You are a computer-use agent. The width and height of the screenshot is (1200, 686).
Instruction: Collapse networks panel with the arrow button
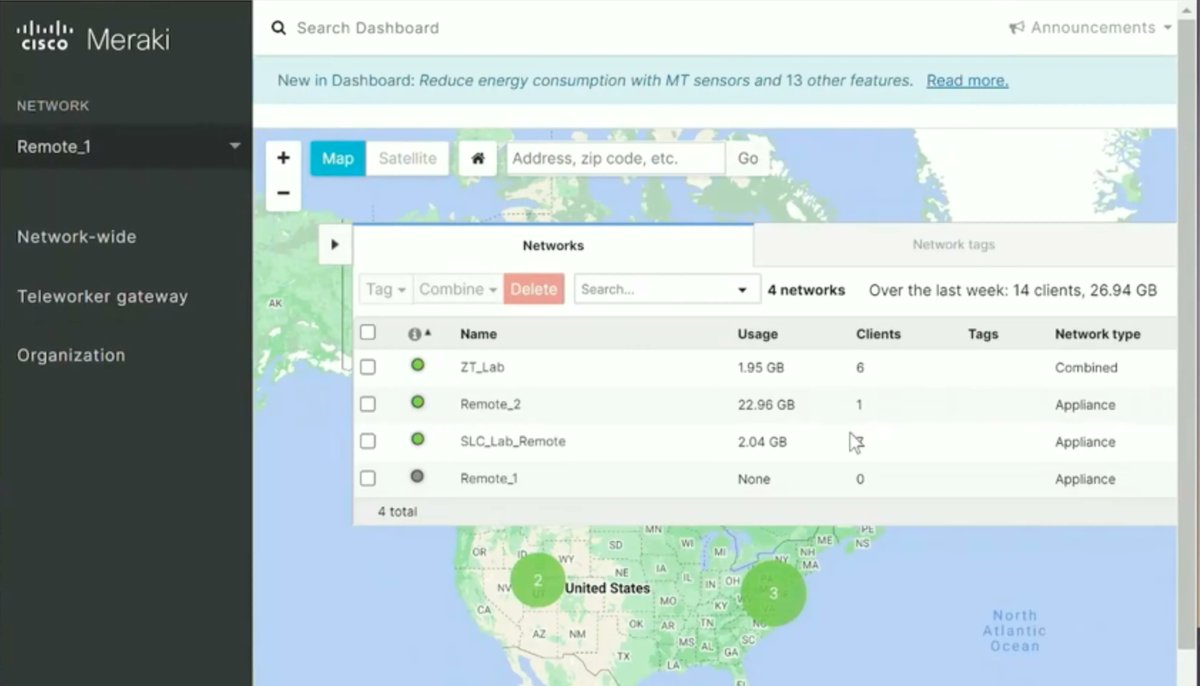335,244
